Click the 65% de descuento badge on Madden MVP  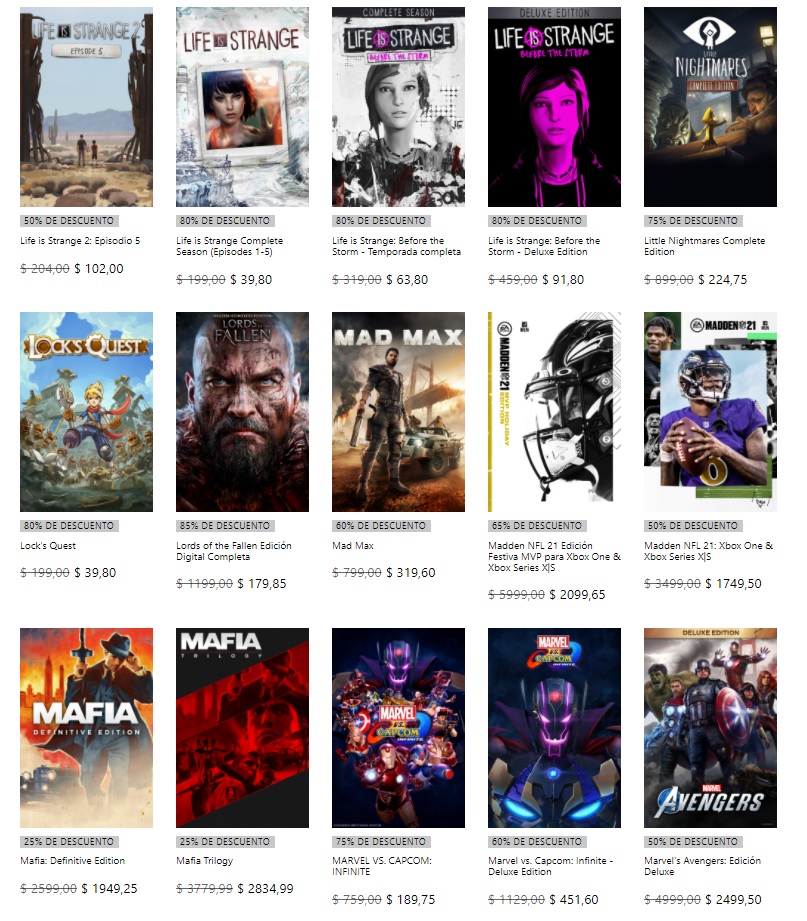[x=537, y=526]
